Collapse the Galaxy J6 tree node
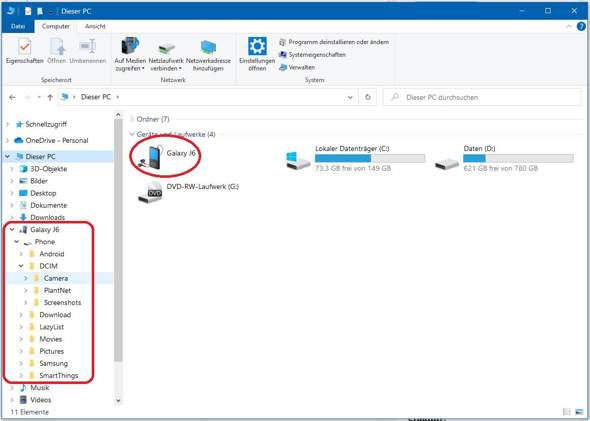590x421 pixels. [12, 229]
